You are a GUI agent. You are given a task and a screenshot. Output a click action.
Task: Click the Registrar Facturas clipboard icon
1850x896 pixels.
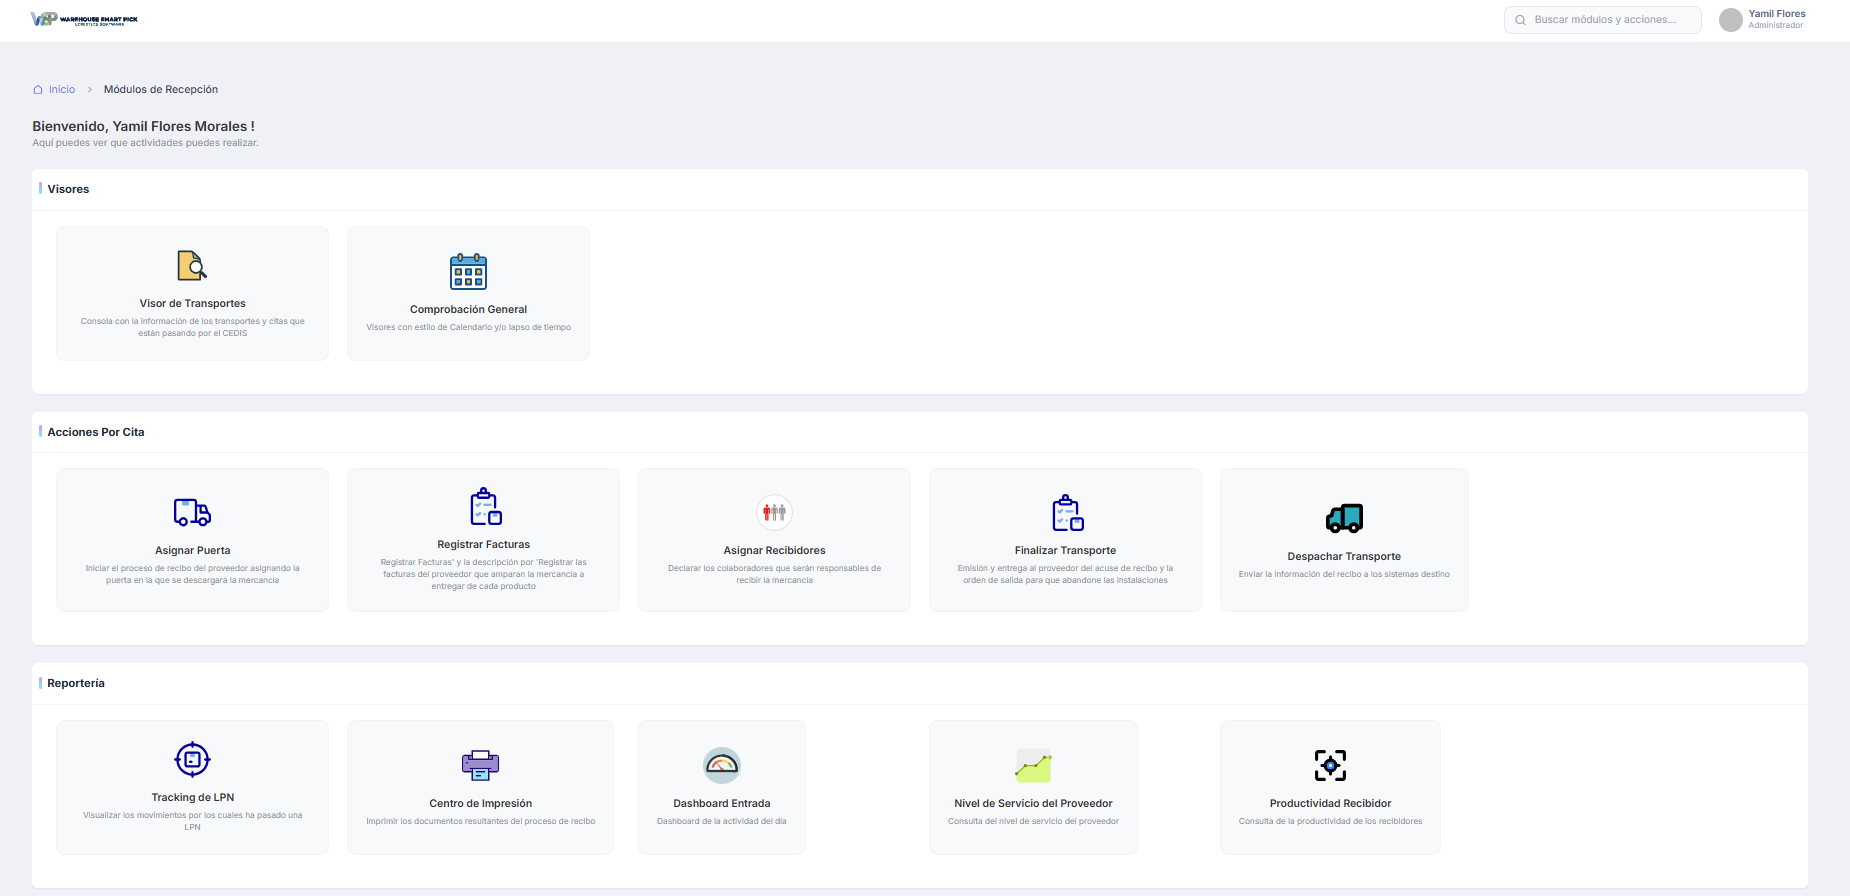[485, 506]
